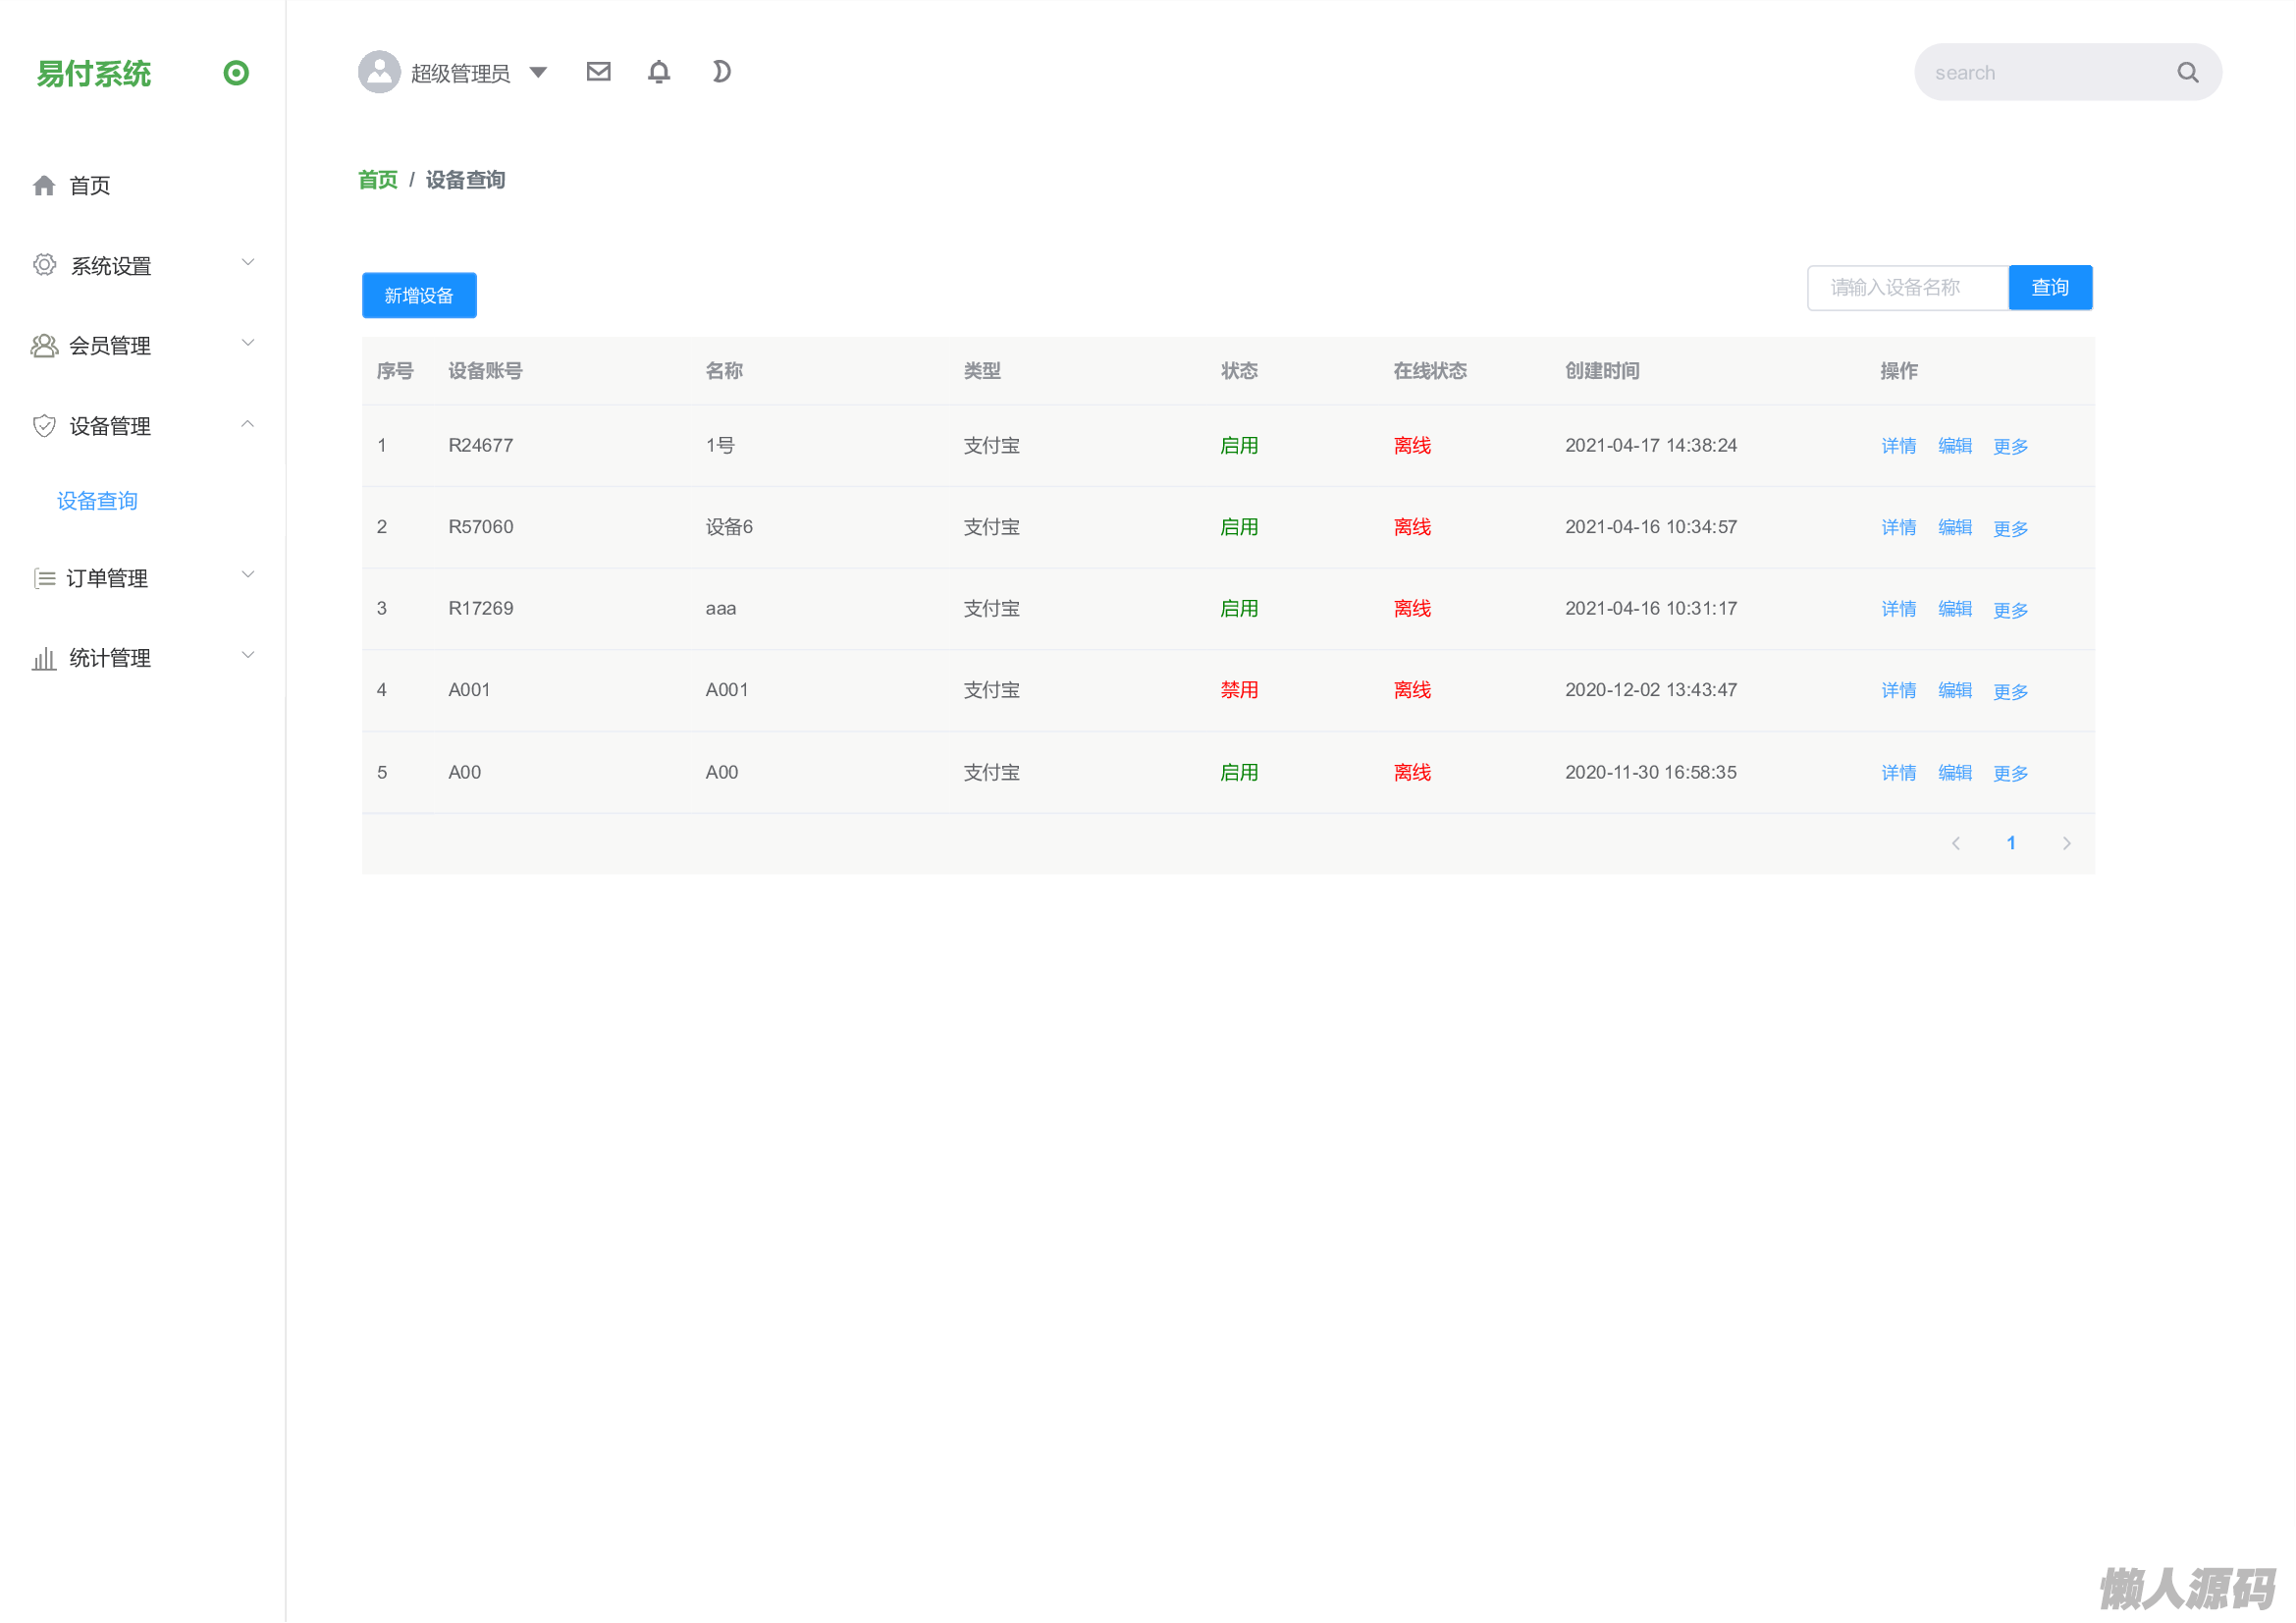The width and height of the screenshot is (2296, 1623).
Task: Click the 订单管理 list icon
Action: click(44, 578)
